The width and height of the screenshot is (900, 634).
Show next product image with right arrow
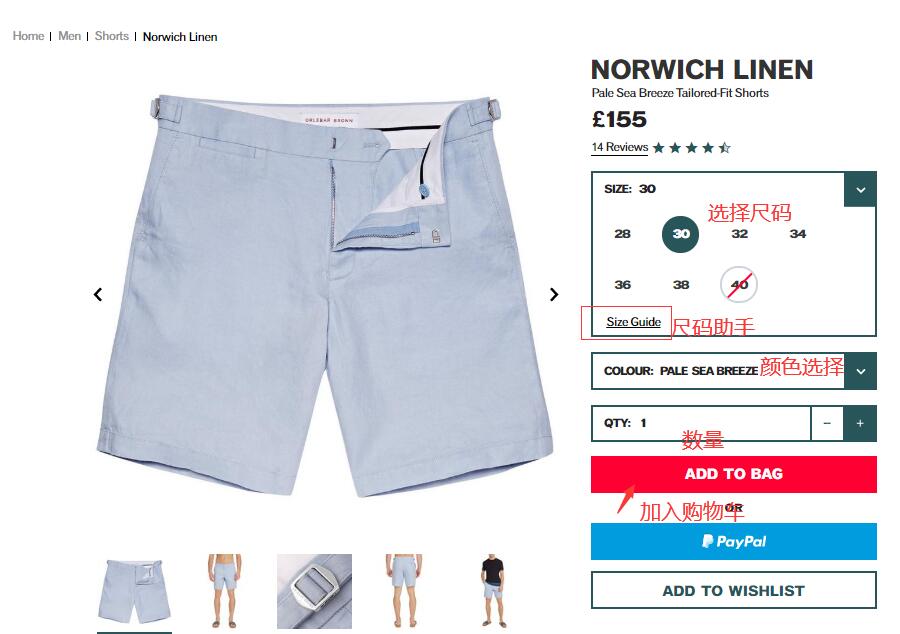click(x=553, y=294)
